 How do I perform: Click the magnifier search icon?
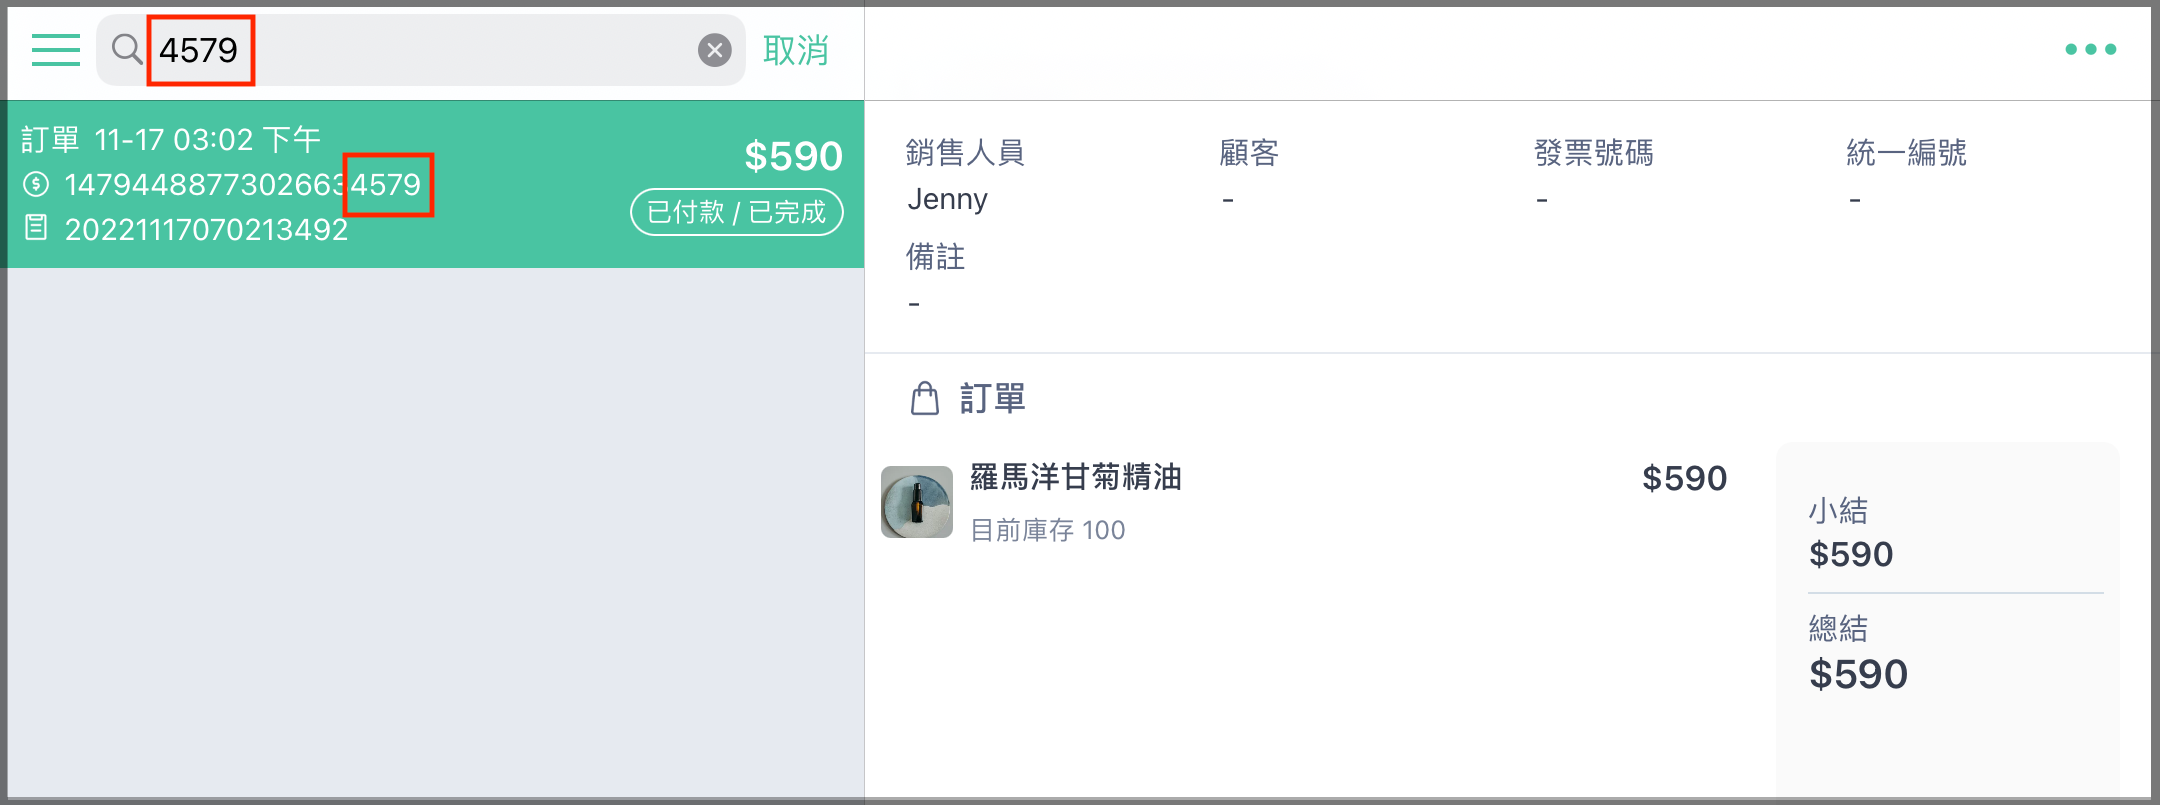point(127,49)
